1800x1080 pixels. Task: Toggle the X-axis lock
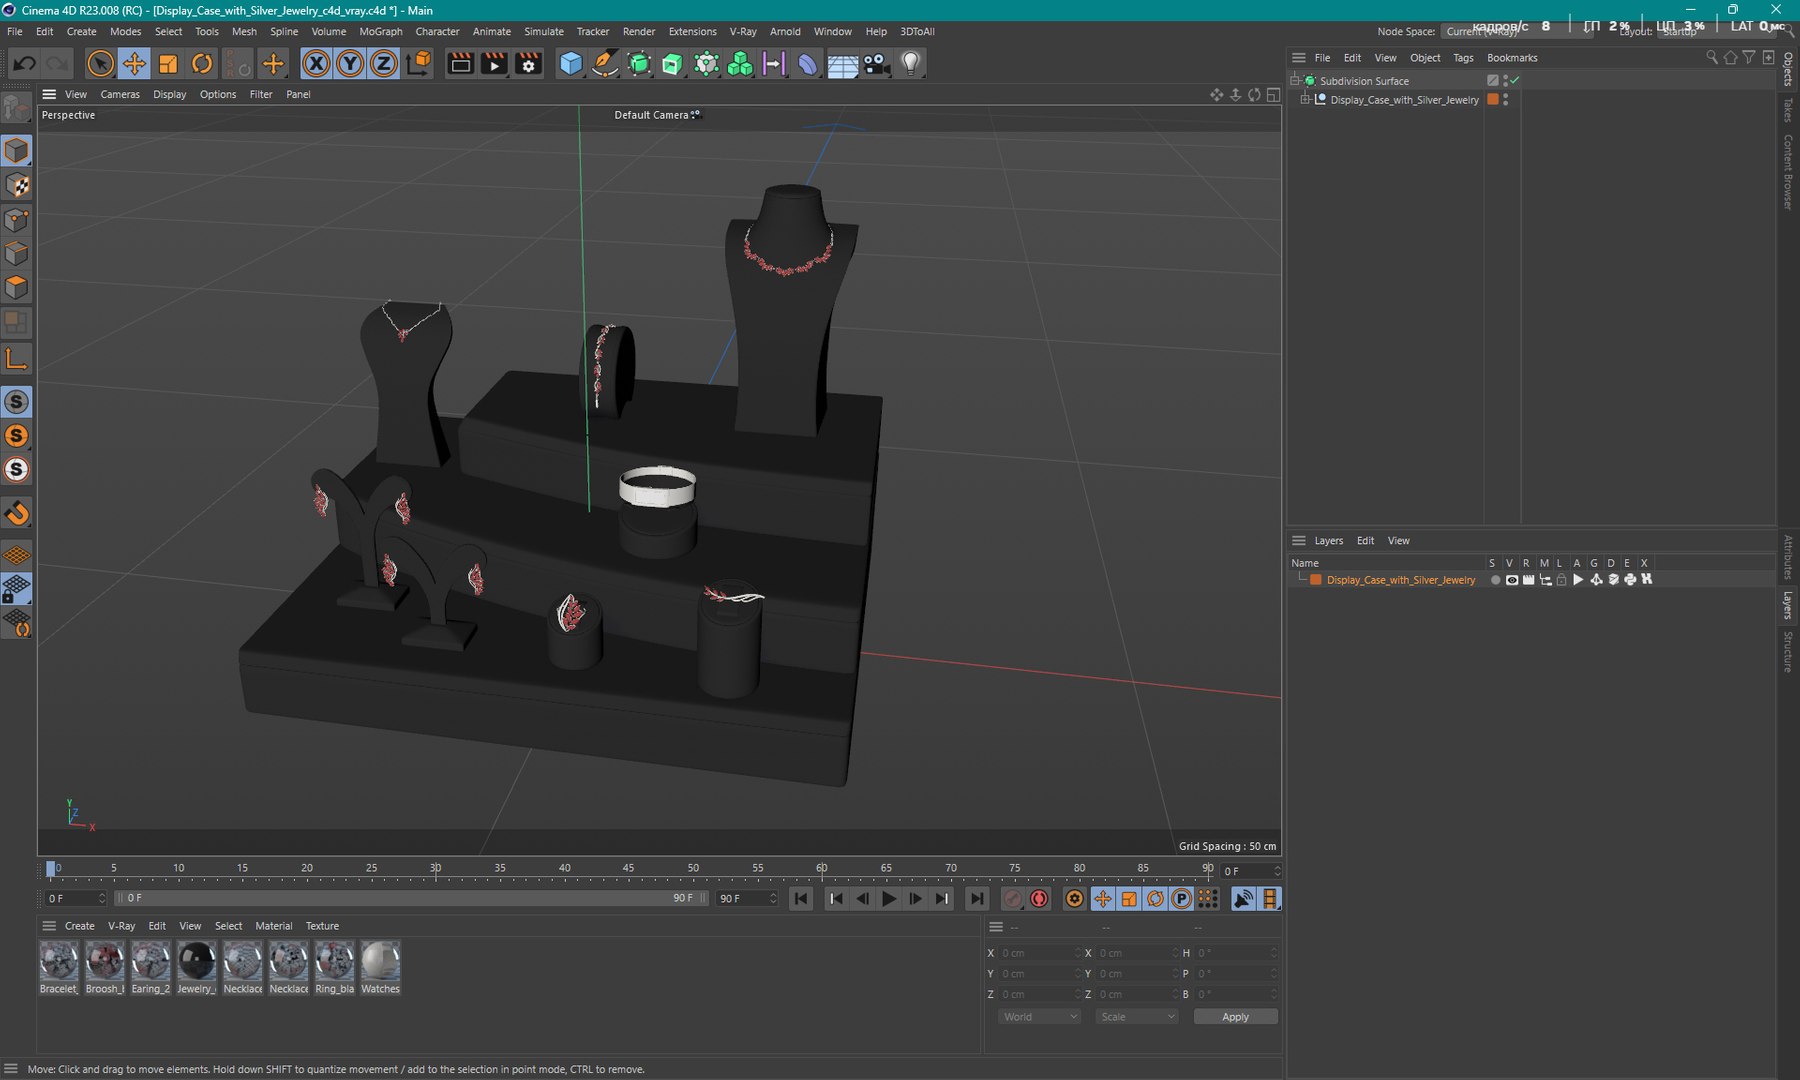click(316, 64)
